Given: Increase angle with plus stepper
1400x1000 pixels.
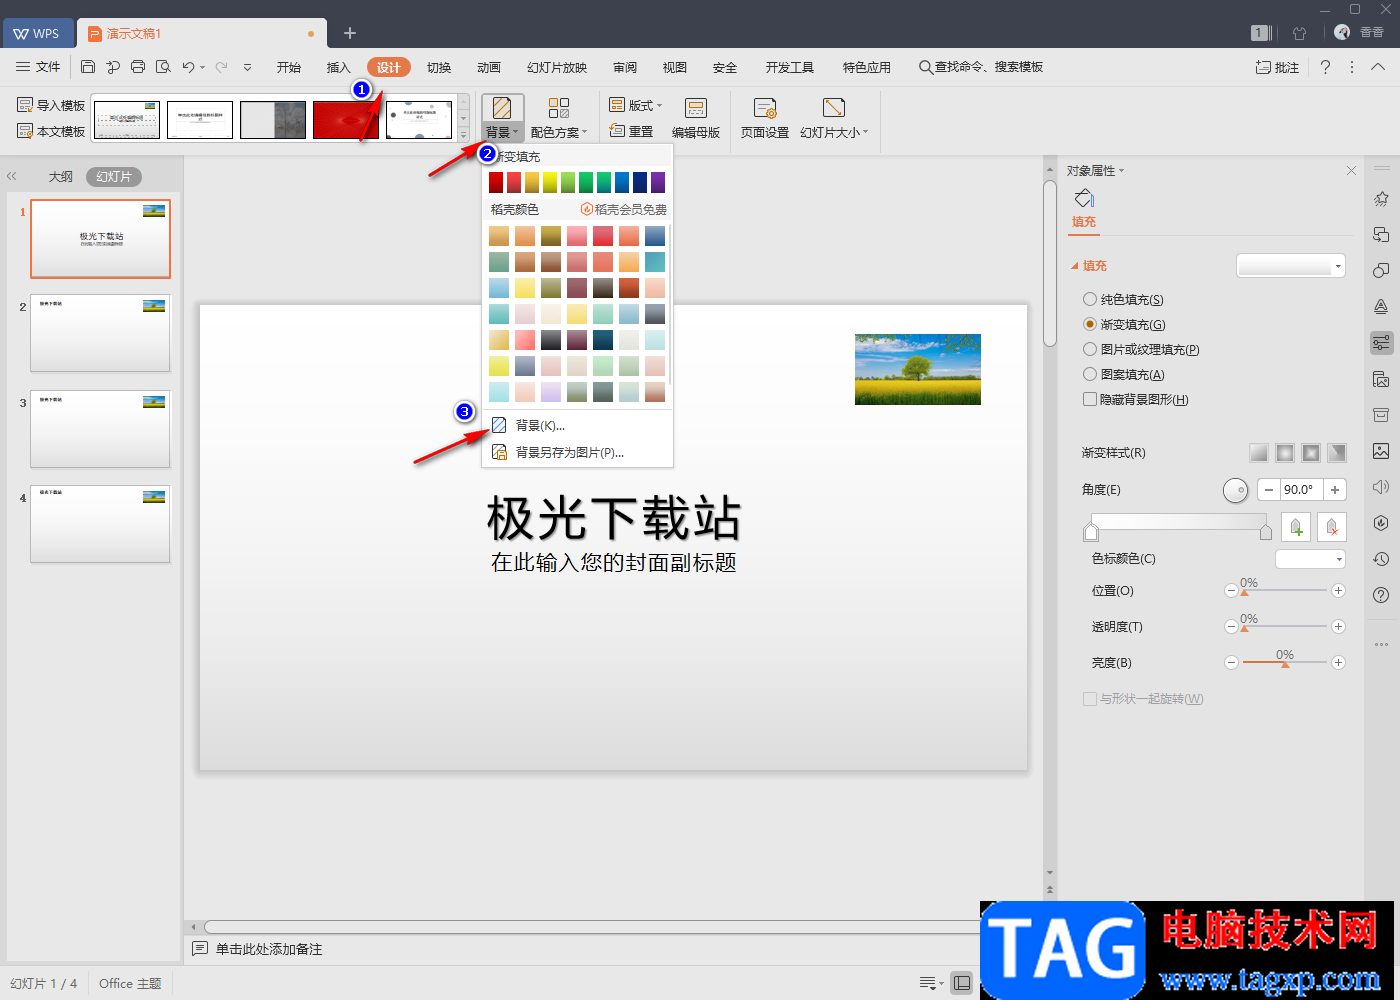Looking at the screenshot, I should 1335,490.
